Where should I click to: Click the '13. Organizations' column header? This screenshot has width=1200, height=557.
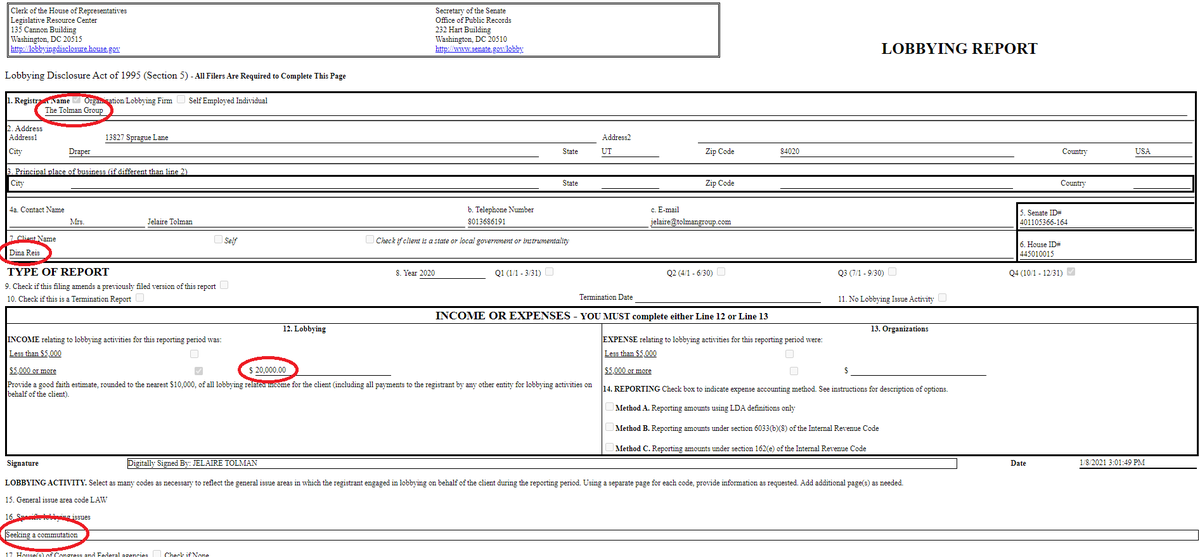click(899, 328)
